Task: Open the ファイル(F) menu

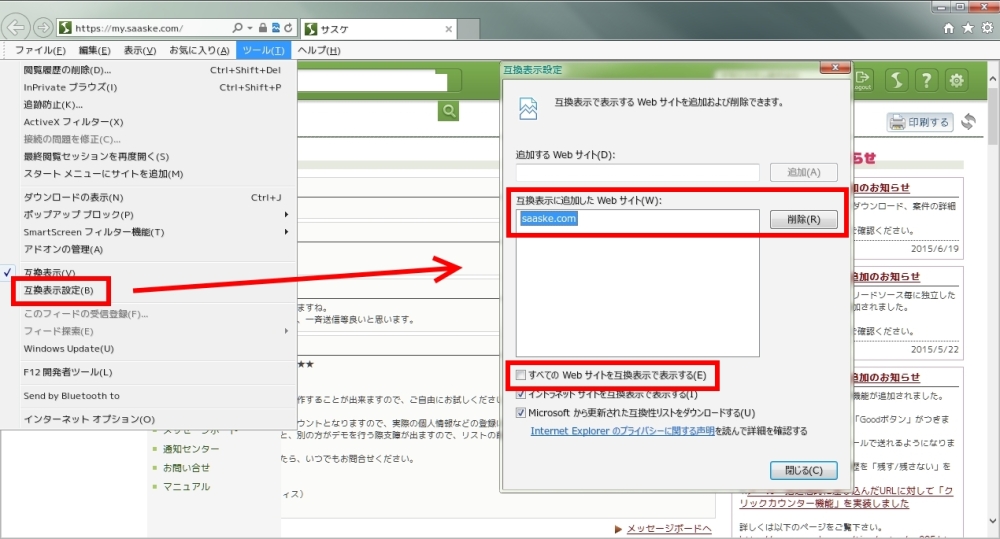Action: (x=40, y=50)
